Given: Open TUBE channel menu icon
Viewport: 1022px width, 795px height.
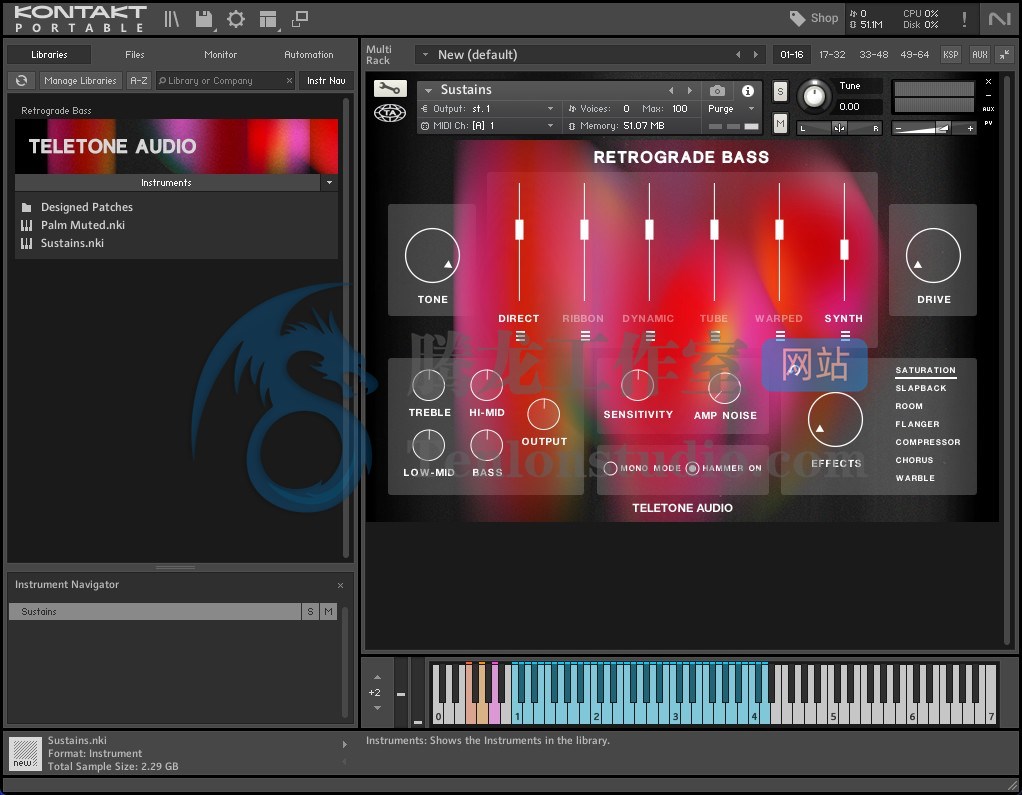Looking at the screenshot, I should [x=715, y=336].
